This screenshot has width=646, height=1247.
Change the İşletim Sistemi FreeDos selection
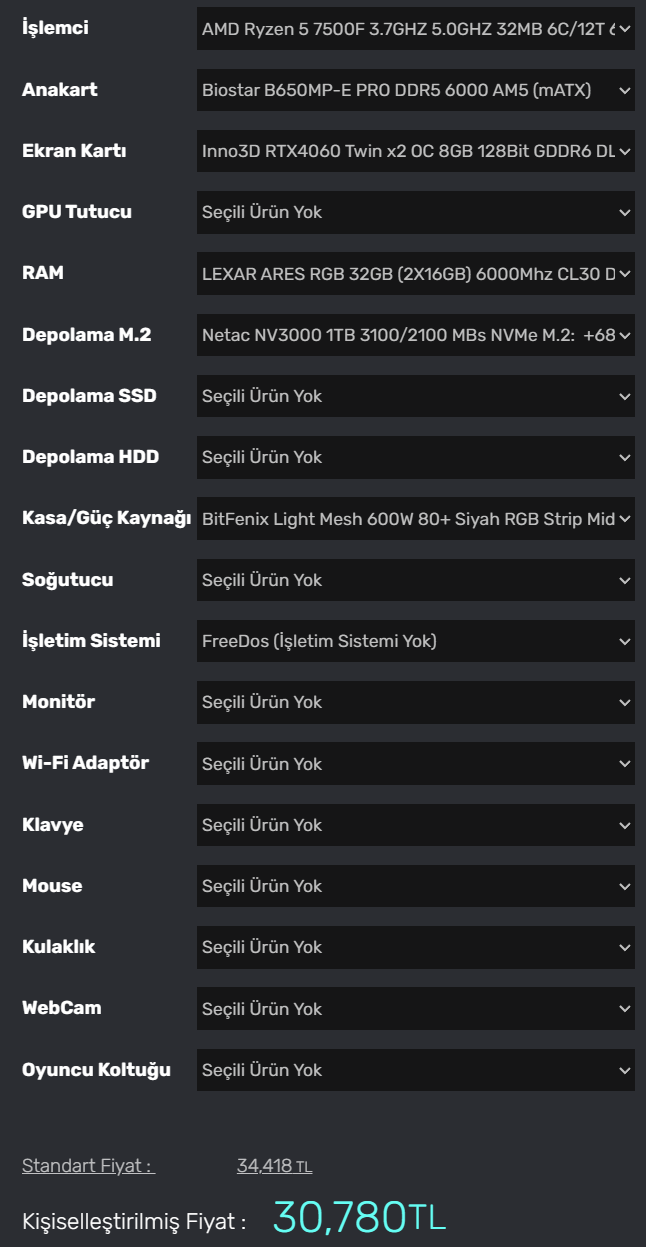pos(415,641)
